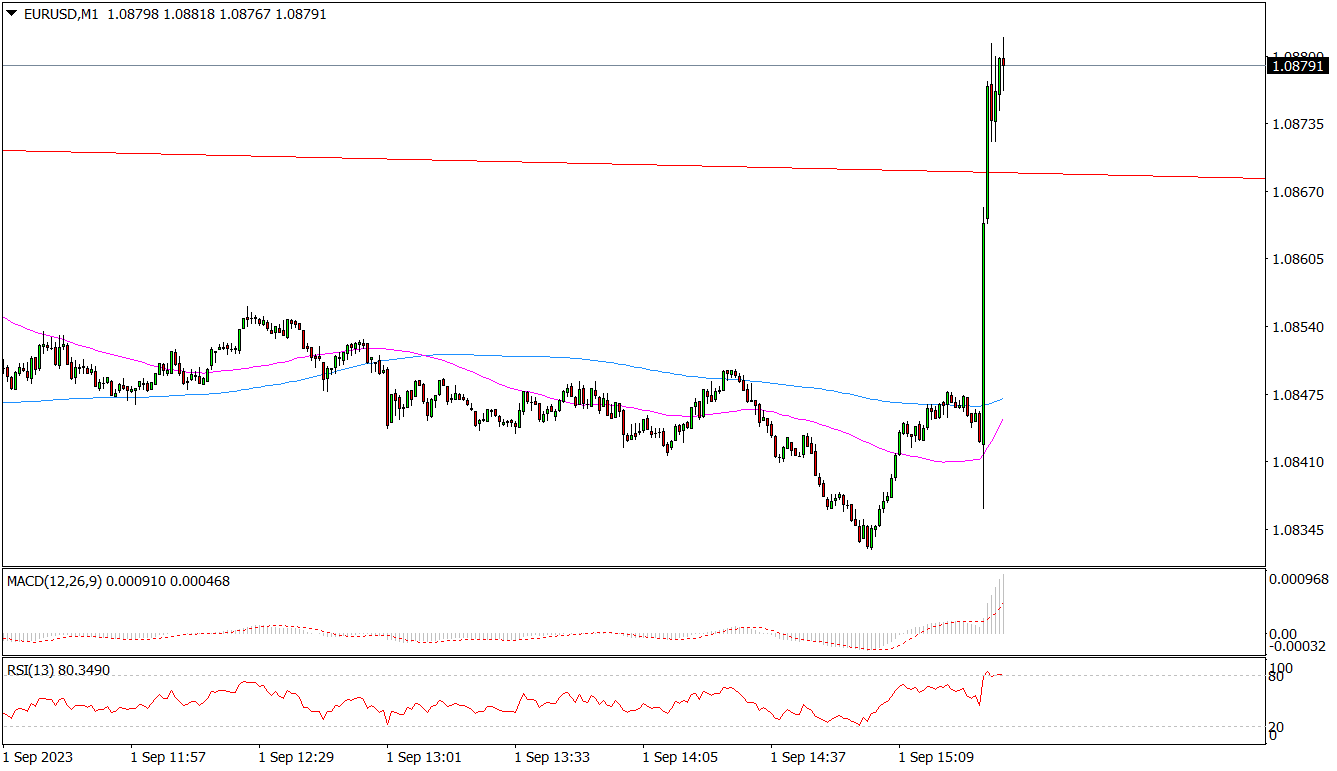Click the 1 Sep 15:09 time label
Viewport: 1337px width, 771px height.
tap(936, 757)
